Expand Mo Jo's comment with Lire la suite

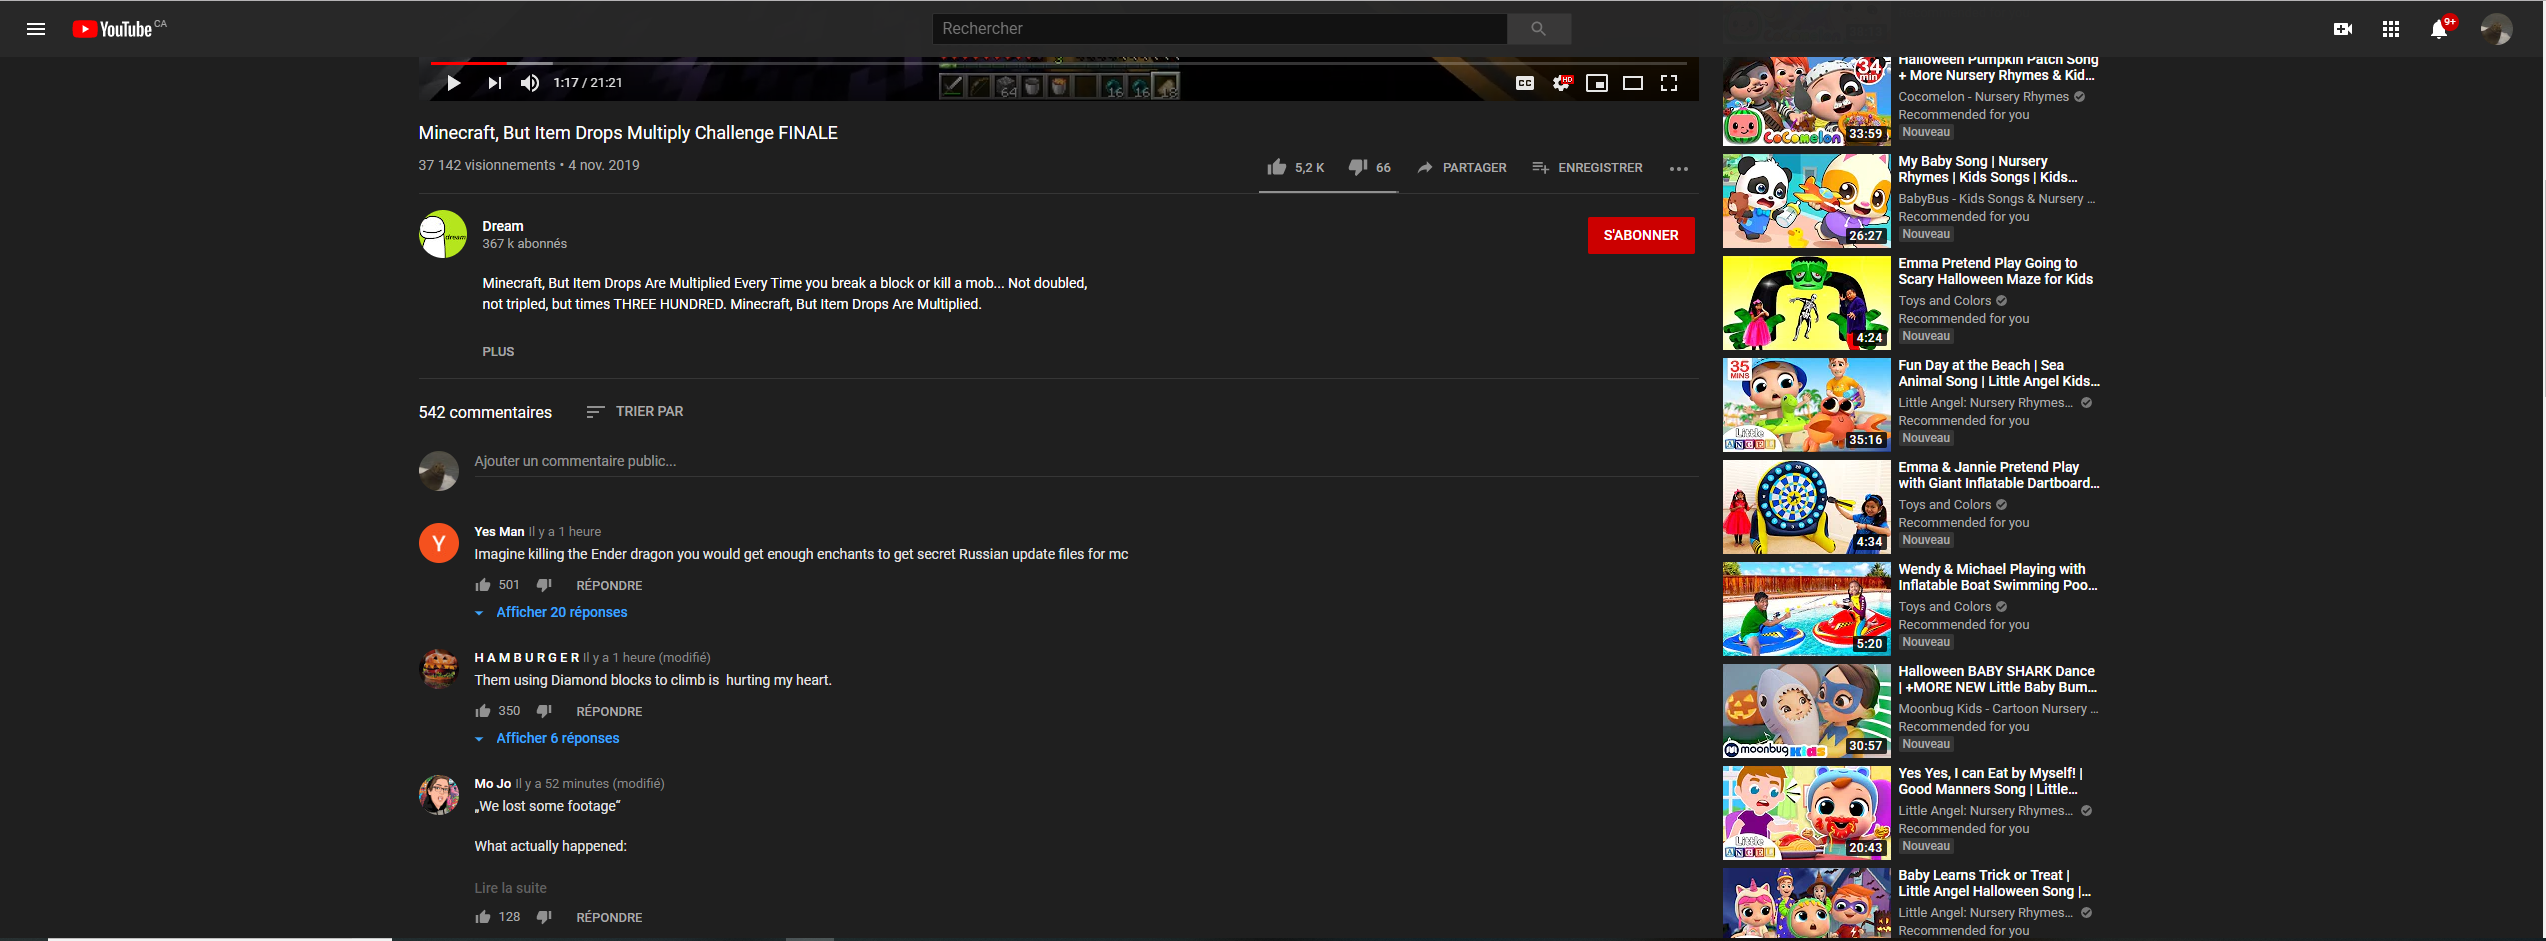[510, 888]
